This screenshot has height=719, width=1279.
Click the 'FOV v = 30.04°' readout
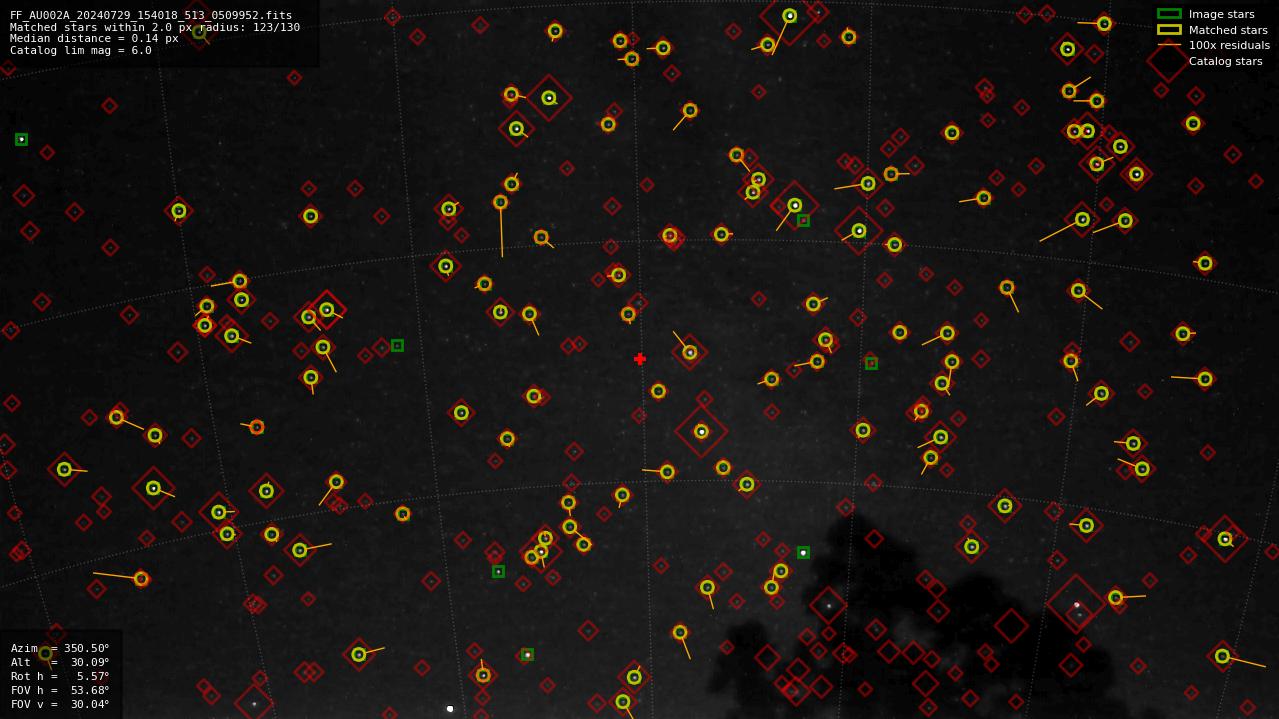pyautogui.click(x=60, y=704)
